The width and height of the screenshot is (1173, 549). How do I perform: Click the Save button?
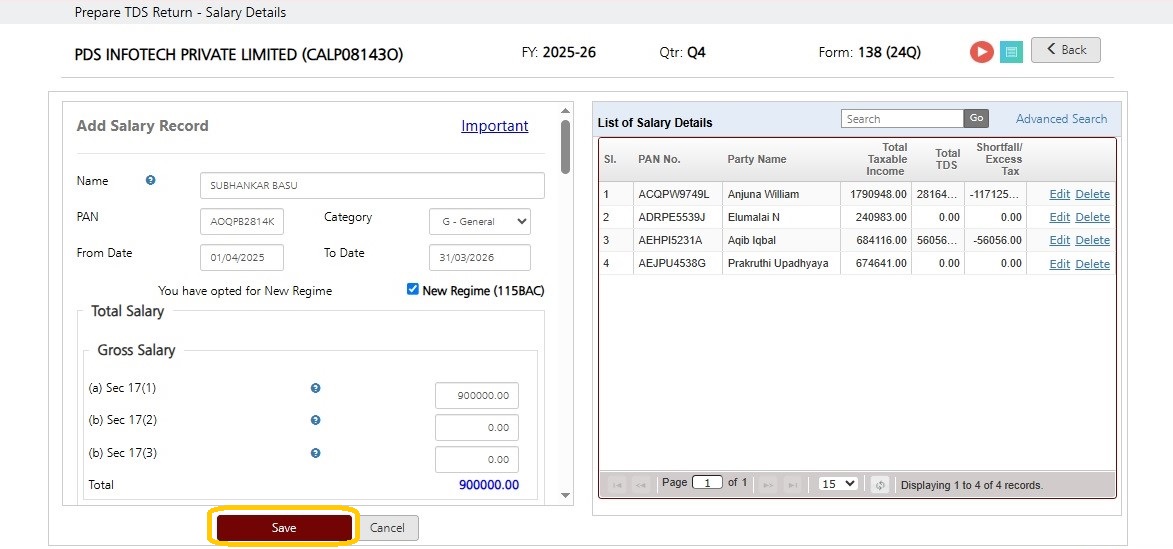pos(284,527)
